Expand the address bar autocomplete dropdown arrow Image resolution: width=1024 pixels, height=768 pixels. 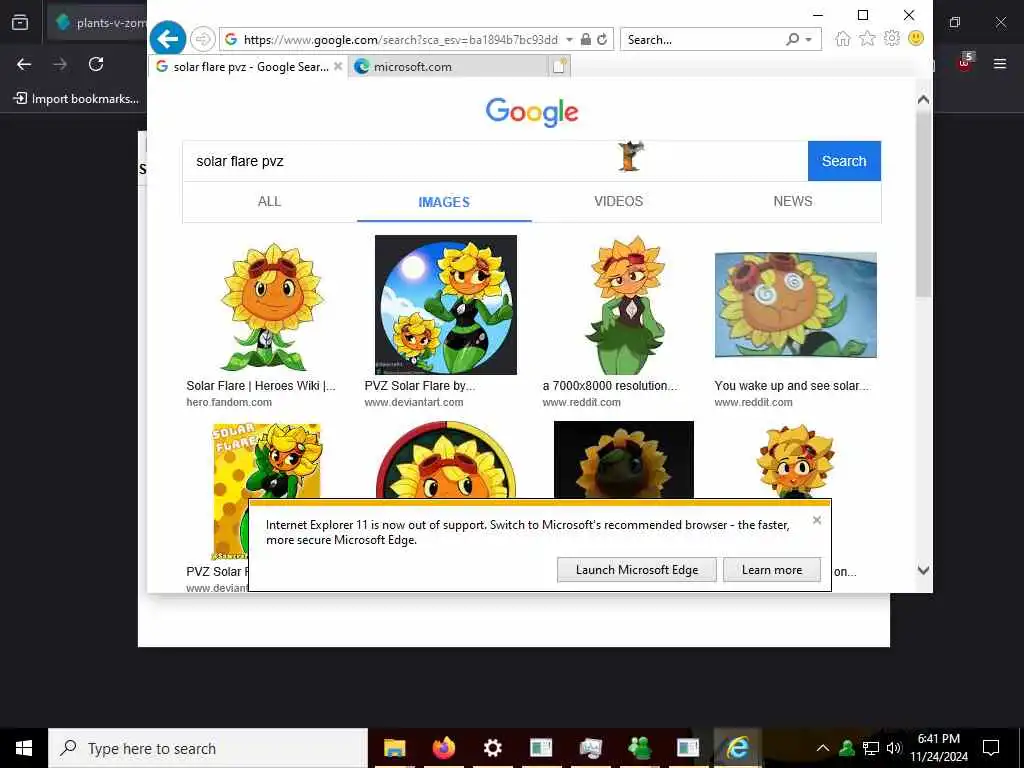pyautogui.click(x=569, y=40)
